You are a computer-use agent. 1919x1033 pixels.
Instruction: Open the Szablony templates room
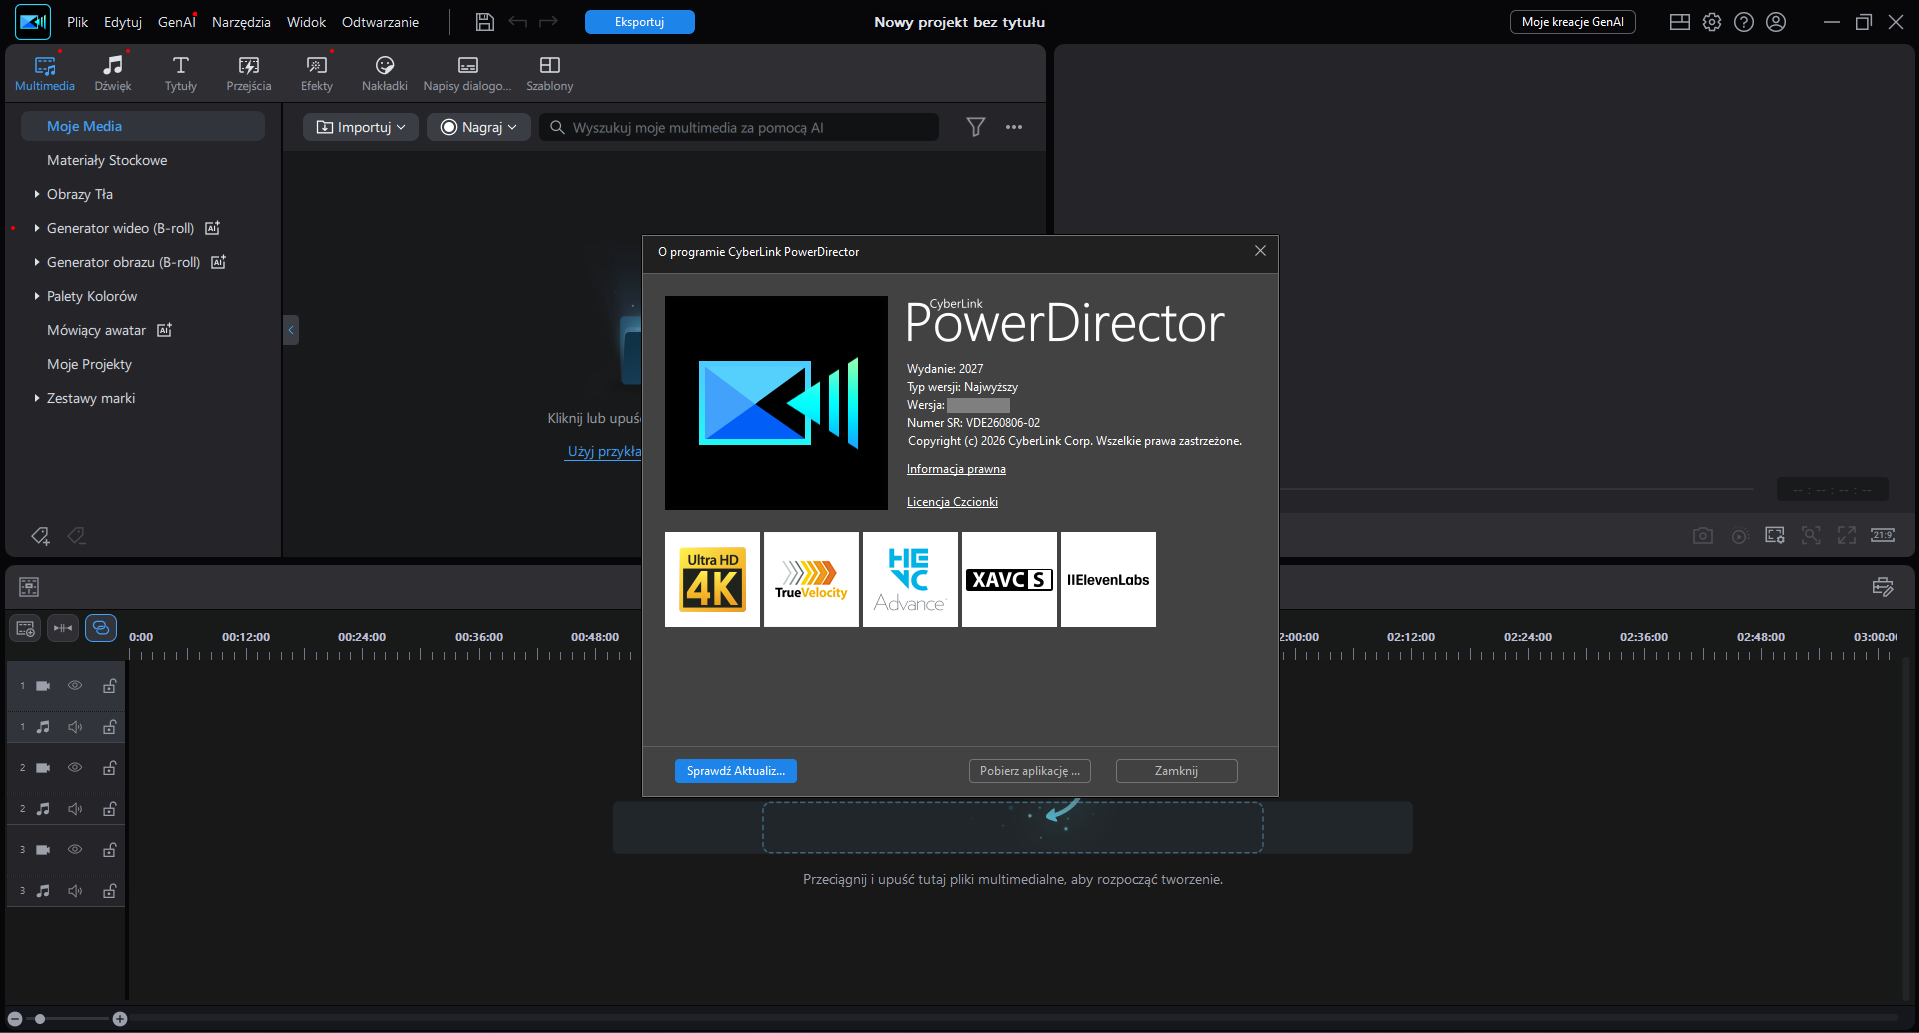(550, 73)
